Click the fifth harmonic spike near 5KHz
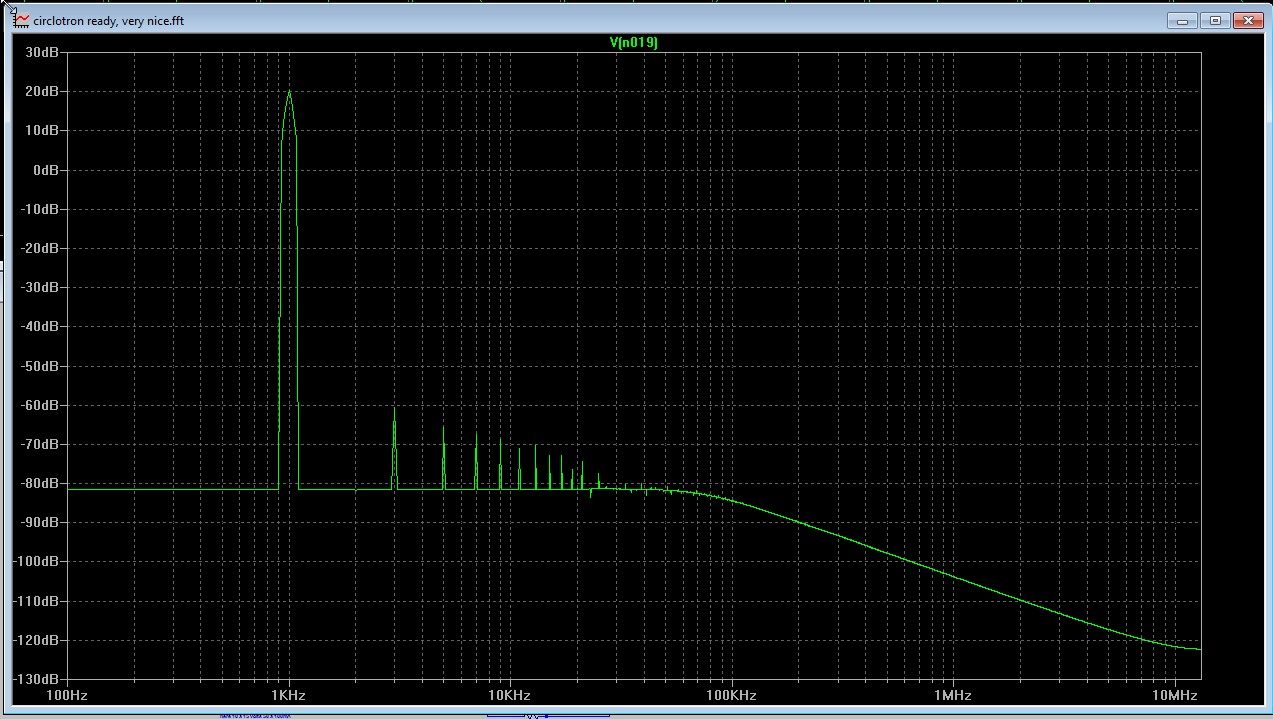Viewport: 1273px width, 719px height. pyautogui.click(x=443, y=458)
